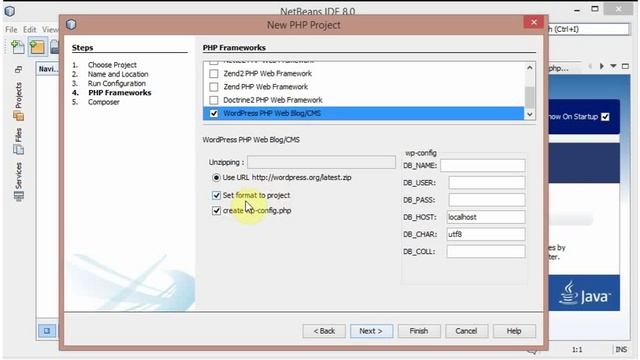Toggle the partially visible top framework checkbox
Viewport: 640px width, 360px height.
[x=213, y=62]
